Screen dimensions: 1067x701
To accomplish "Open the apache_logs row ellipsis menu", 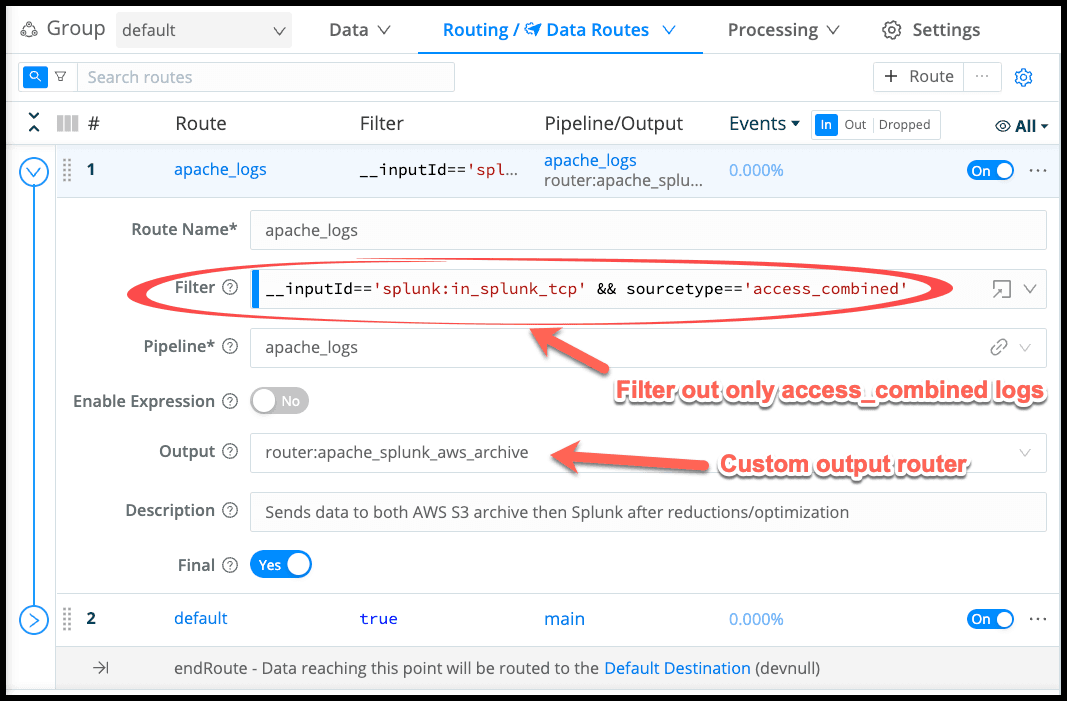I will coord(1038,170).
